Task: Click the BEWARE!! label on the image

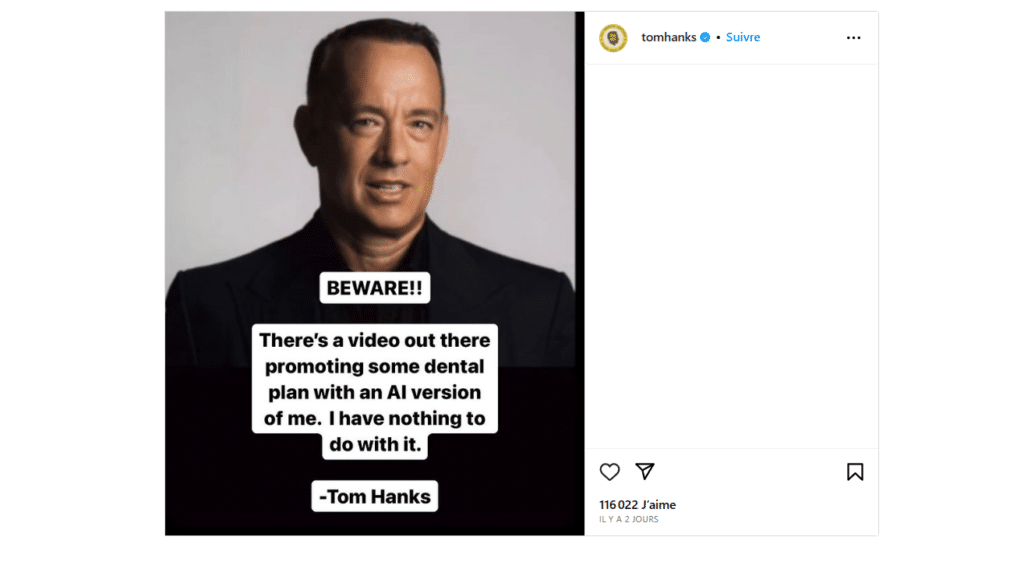Action: tap(375, 288)
